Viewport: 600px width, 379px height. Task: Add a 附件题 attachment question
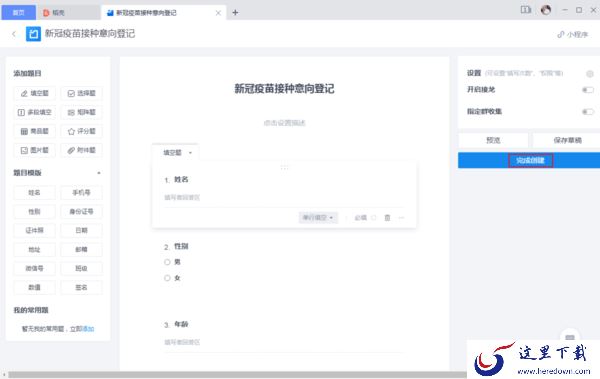82,150
